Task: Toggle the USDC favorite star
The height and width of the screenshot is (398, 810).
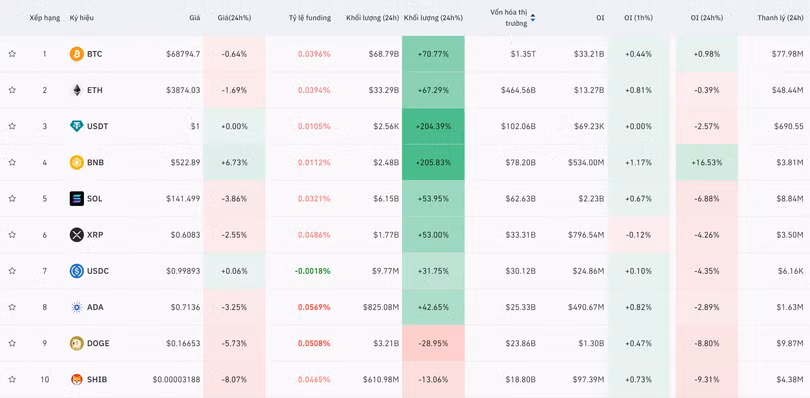Action: click(x=12, y=271)
